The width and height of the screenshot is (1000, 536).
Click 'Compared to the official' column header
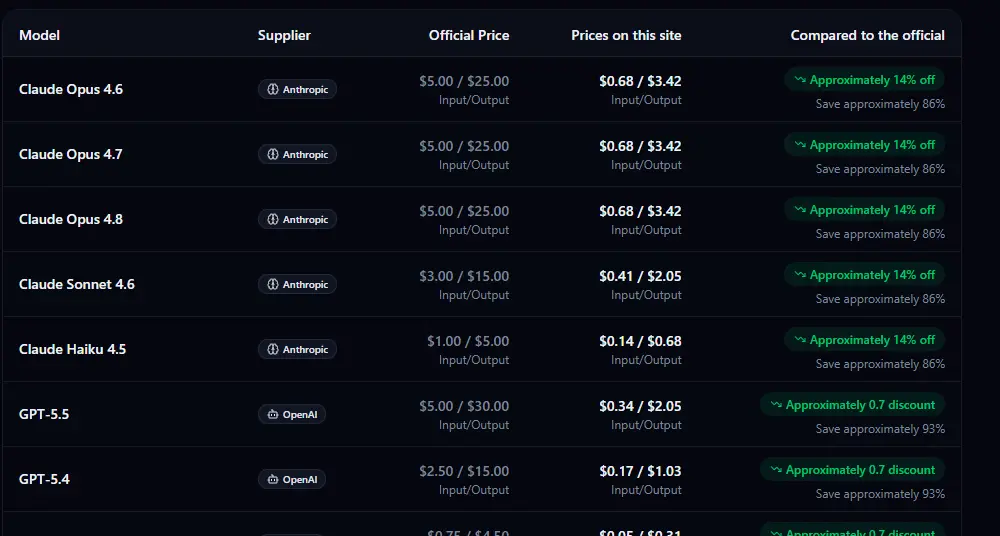click(x=867, y=35)
